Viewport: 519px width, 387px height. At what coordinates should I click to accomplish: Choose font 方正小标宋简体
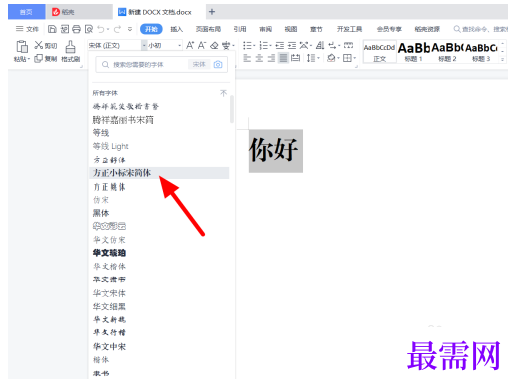click(x=159, y=173)
